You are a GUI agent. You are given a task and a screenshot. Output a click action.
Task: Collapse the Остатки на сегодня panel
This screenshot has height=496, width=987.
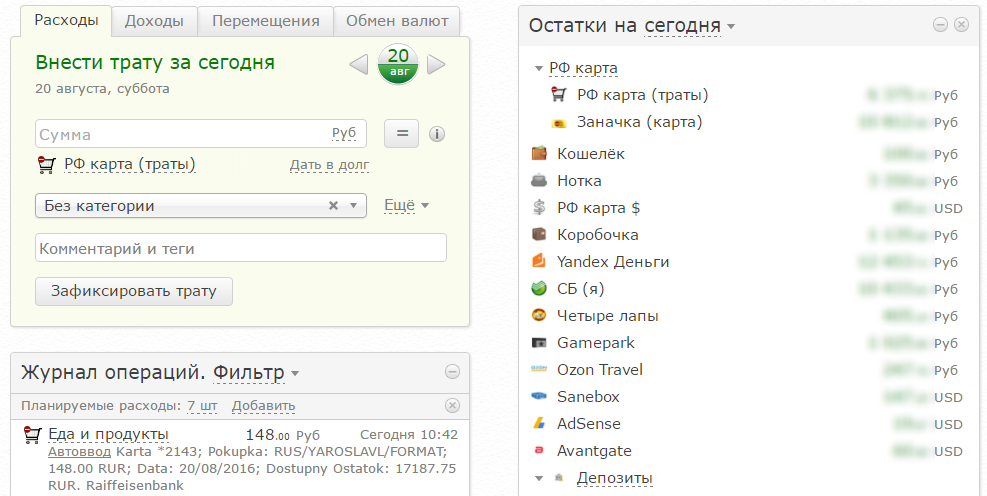940,25
